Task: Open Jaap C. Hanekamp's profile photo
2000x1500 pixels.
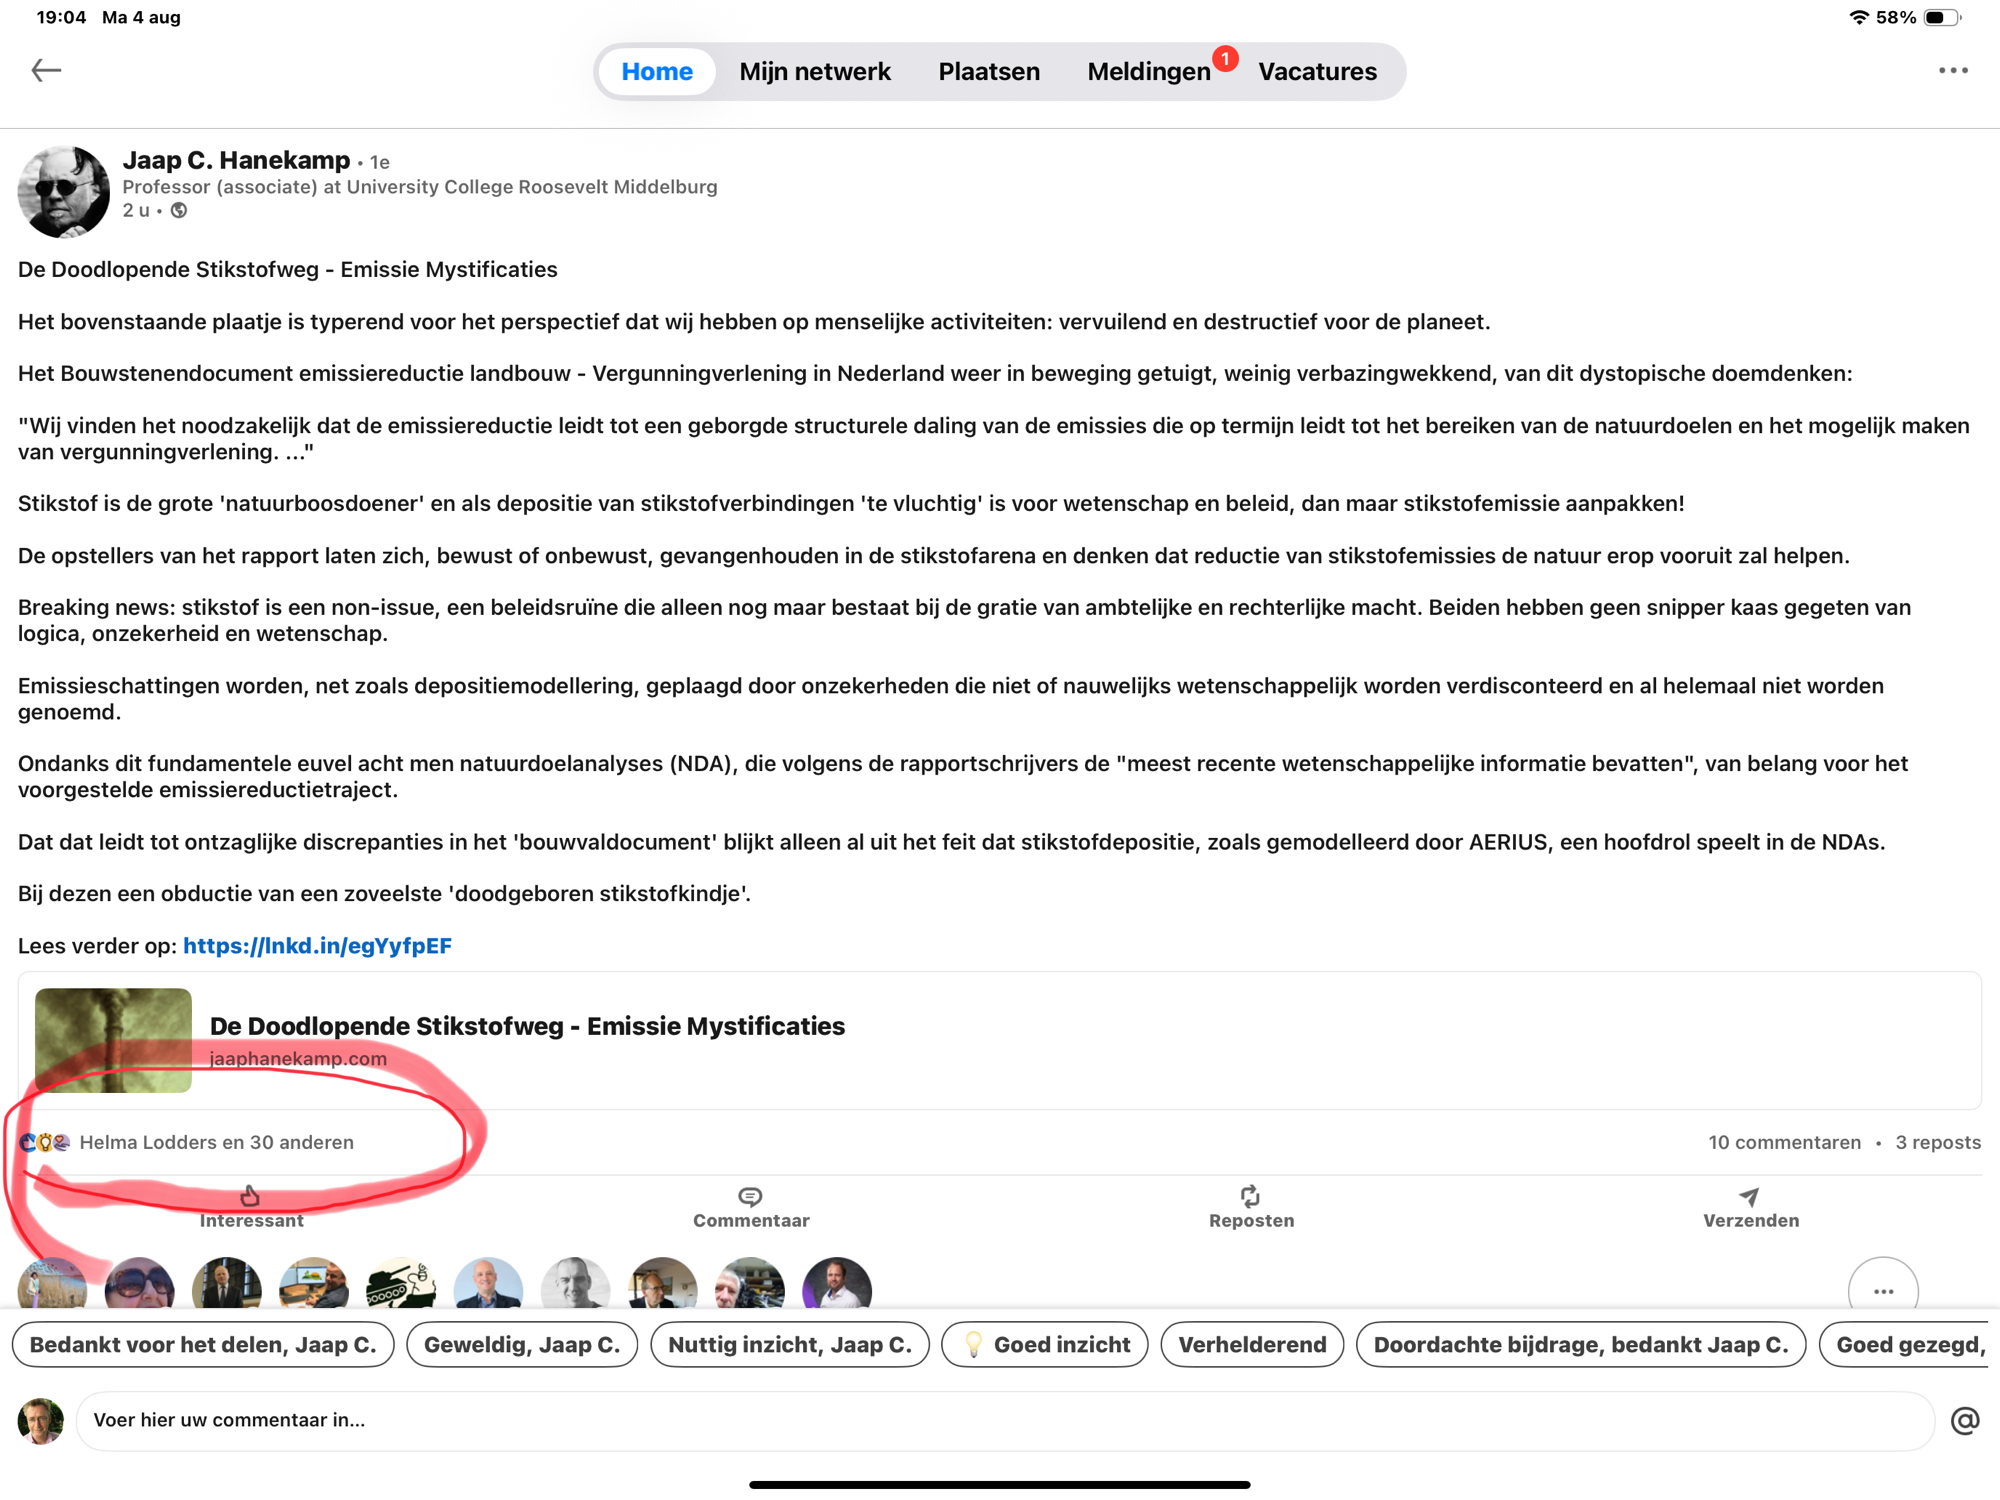Action: click(63, 191)
